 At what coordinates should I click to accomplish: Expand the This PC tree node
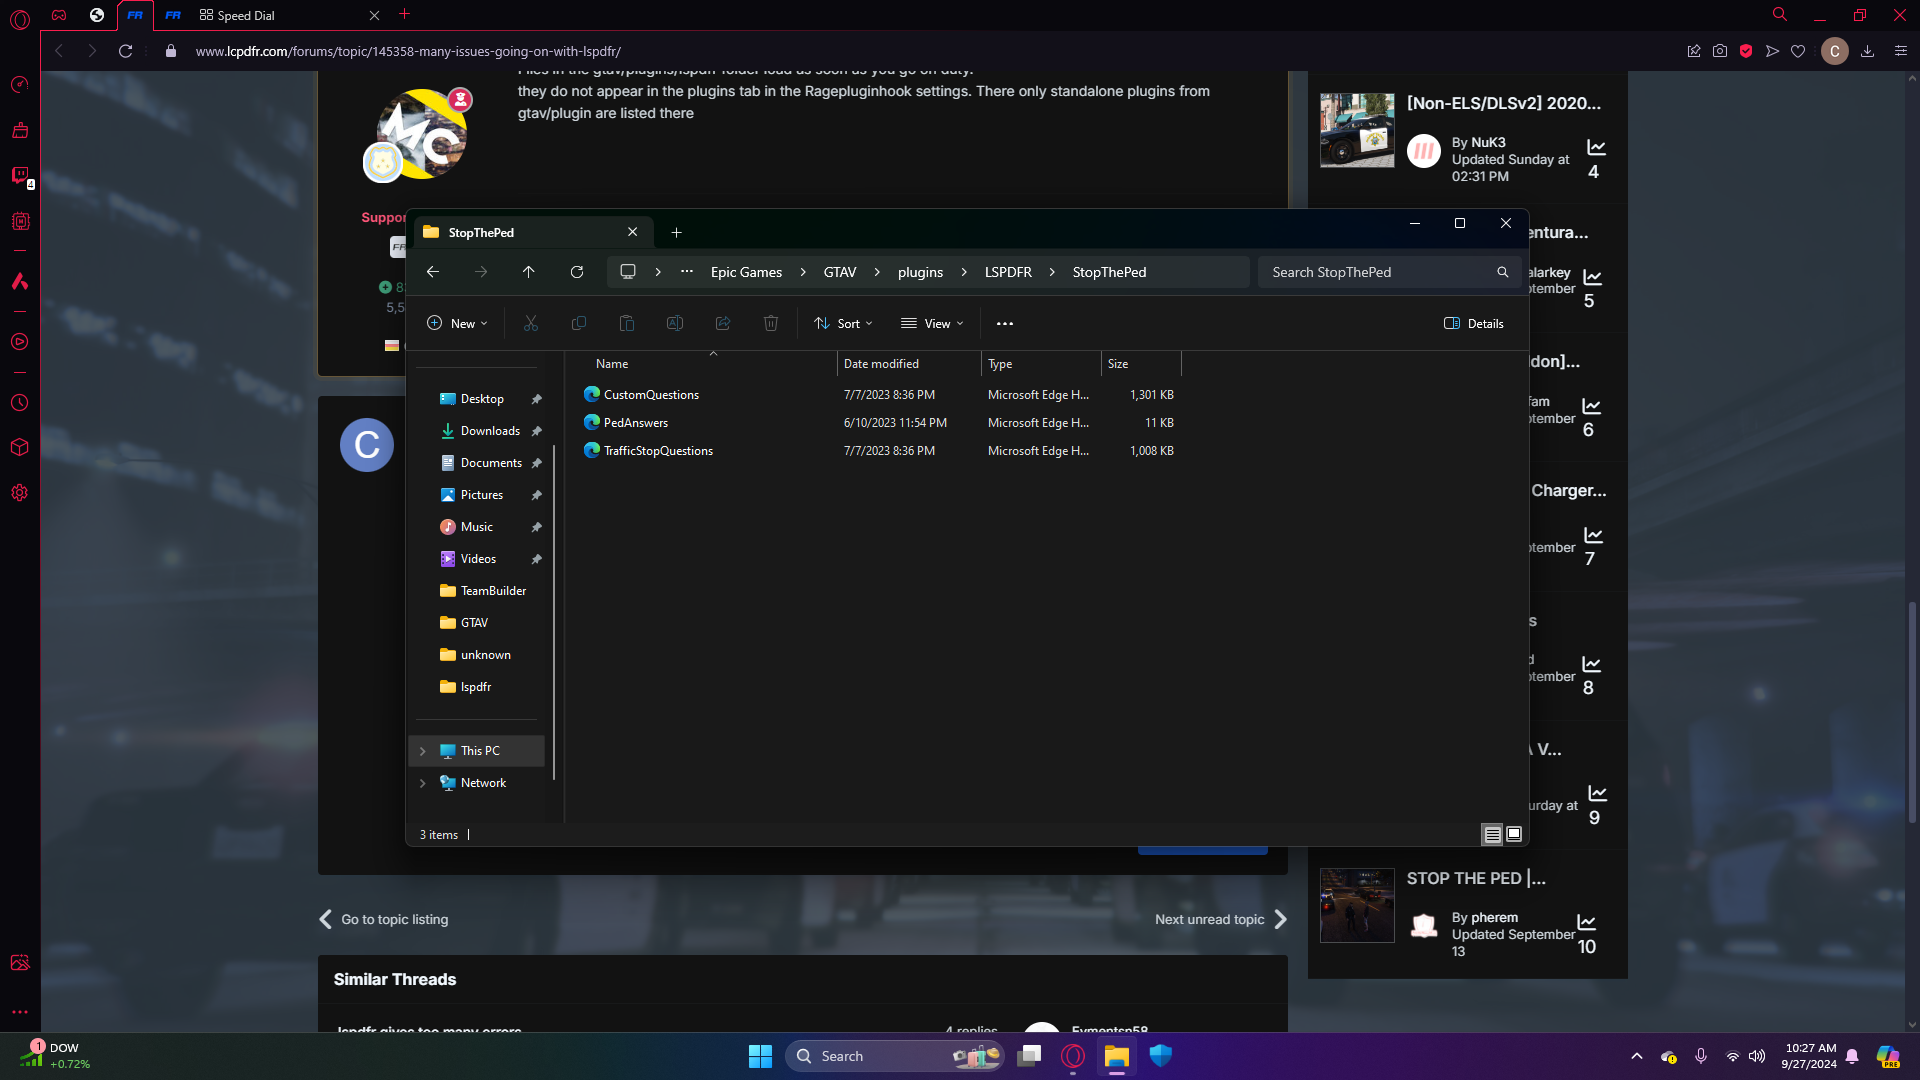click(423, 751)
